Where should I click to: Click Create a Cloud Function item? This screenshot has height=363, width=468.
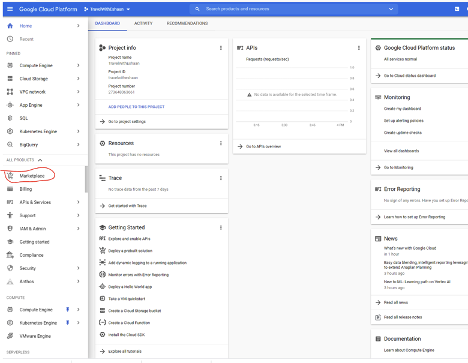pyautogui.click(x=129, y=323)
